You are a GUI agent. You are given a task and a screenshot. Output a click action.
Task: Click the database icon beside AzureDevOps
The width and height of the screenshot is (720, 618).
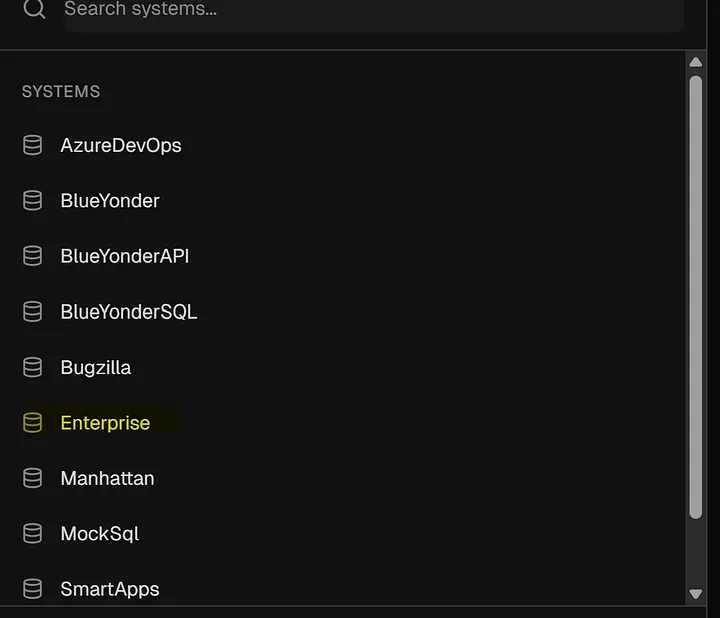[32, 145]
